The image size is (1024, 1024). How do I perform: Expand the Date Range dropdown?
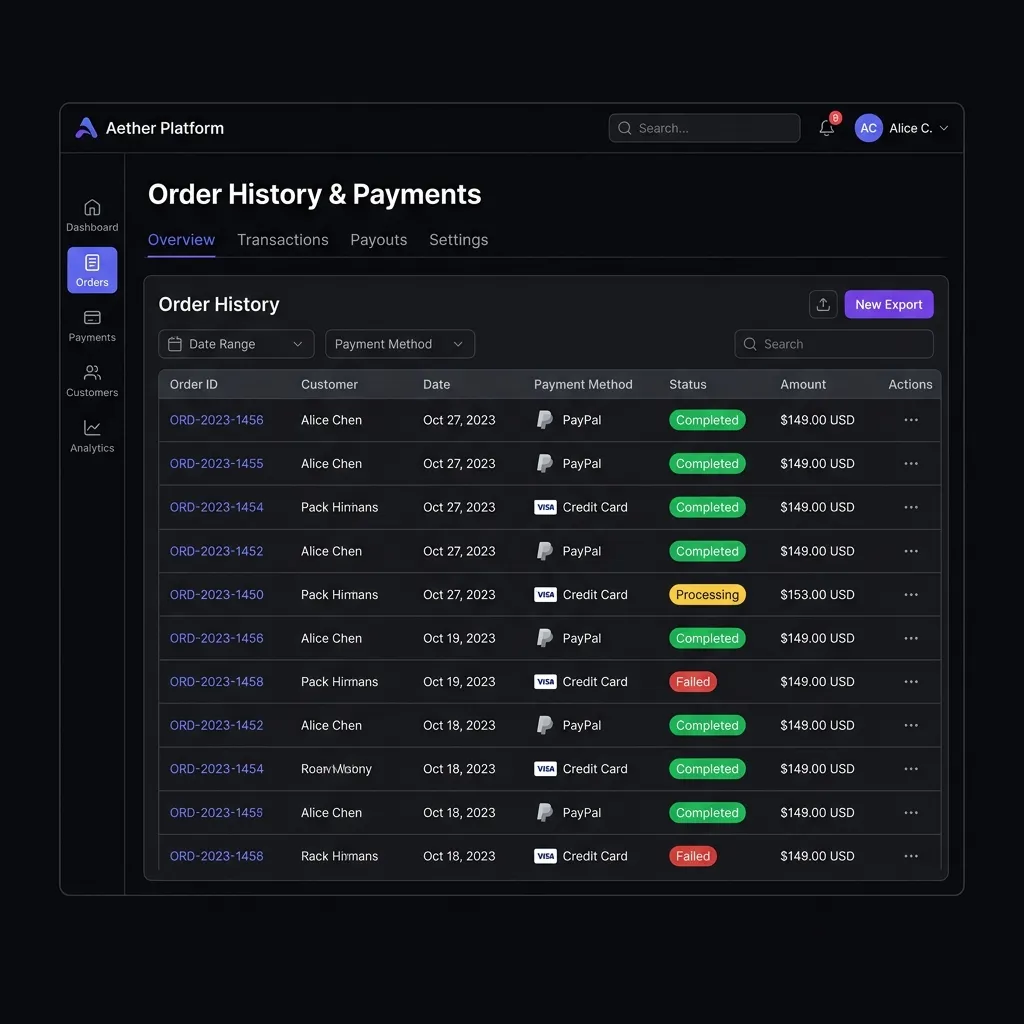(x=236, y=344)
